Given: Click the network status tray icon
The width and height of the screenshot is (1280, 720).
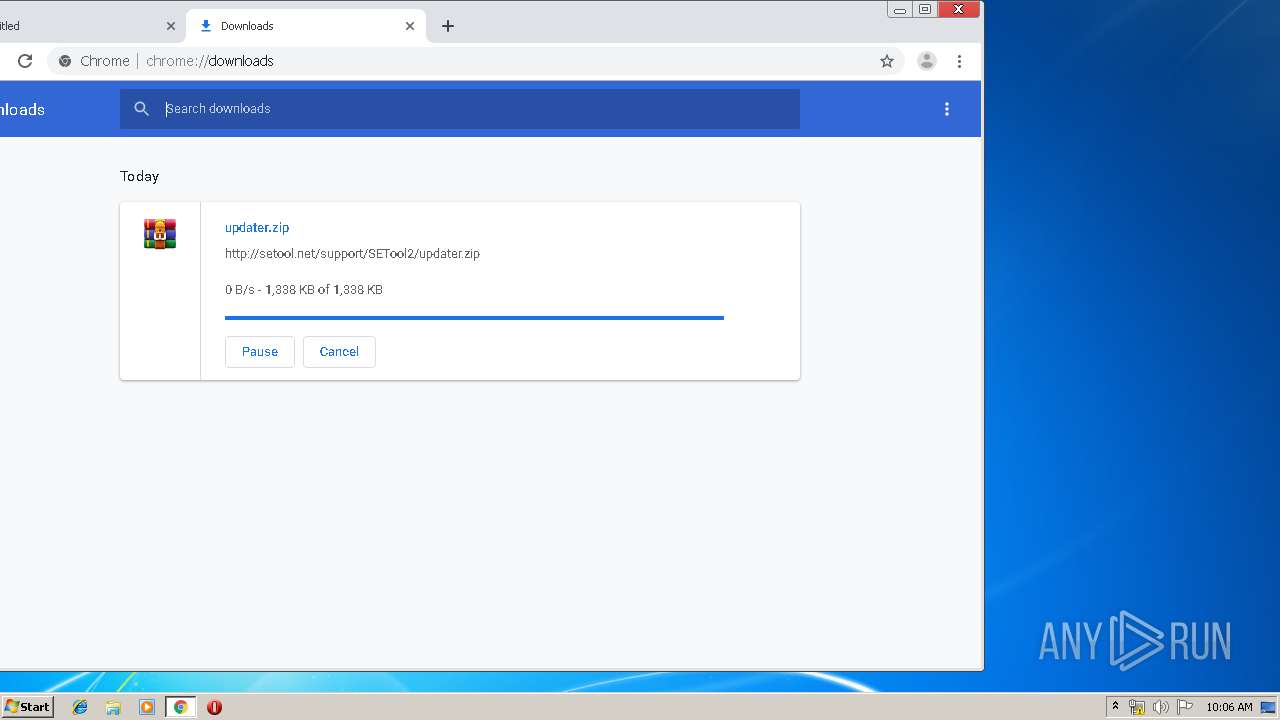Looking at the screenshot, I should coord(1137,707).
